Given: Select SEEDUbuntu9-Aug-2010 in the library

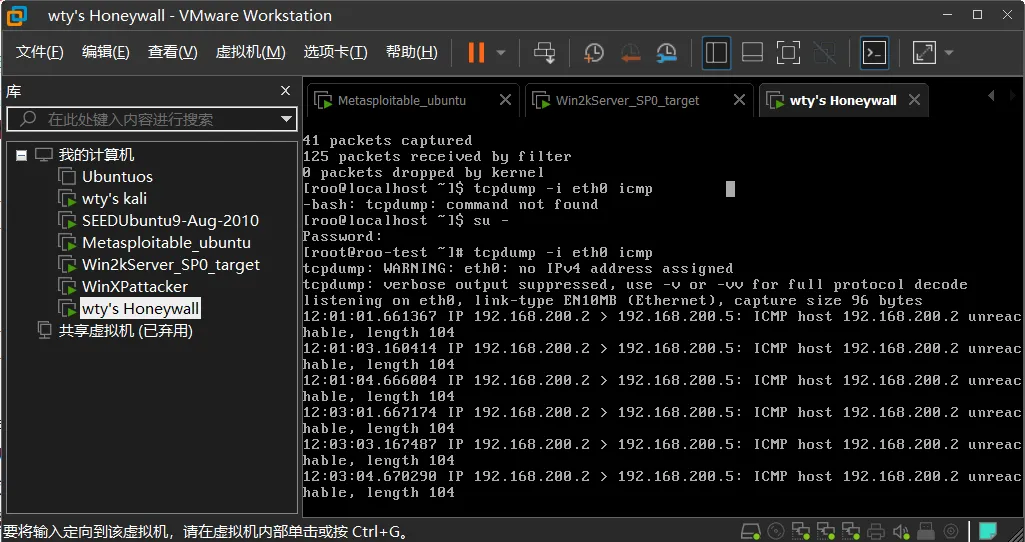Looking at the screenshot, I should (170, 221).
